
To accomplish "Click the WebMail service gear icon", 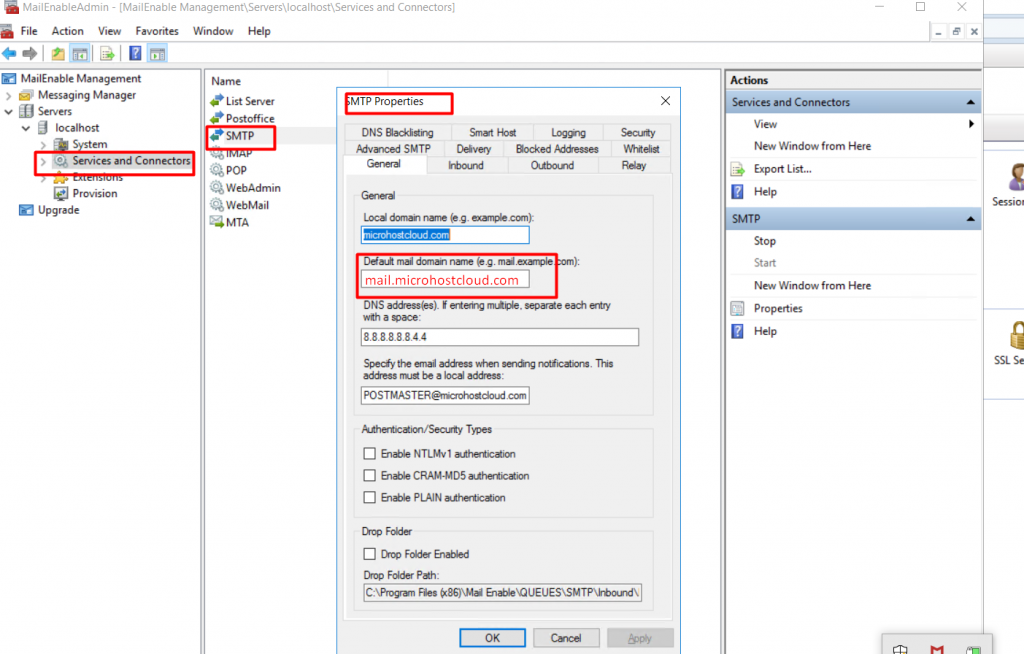I will (x=217, y=204).
